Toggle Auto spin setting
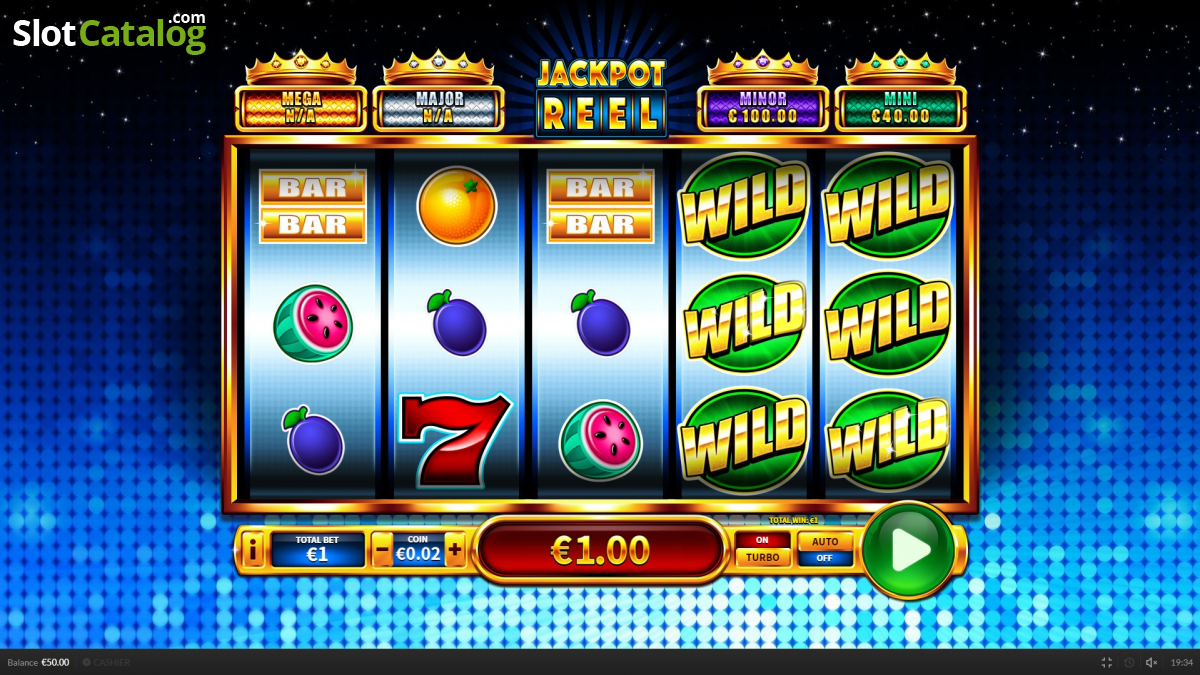The width and height of the screenshot is (1200, 675). [x=825, y=549]
